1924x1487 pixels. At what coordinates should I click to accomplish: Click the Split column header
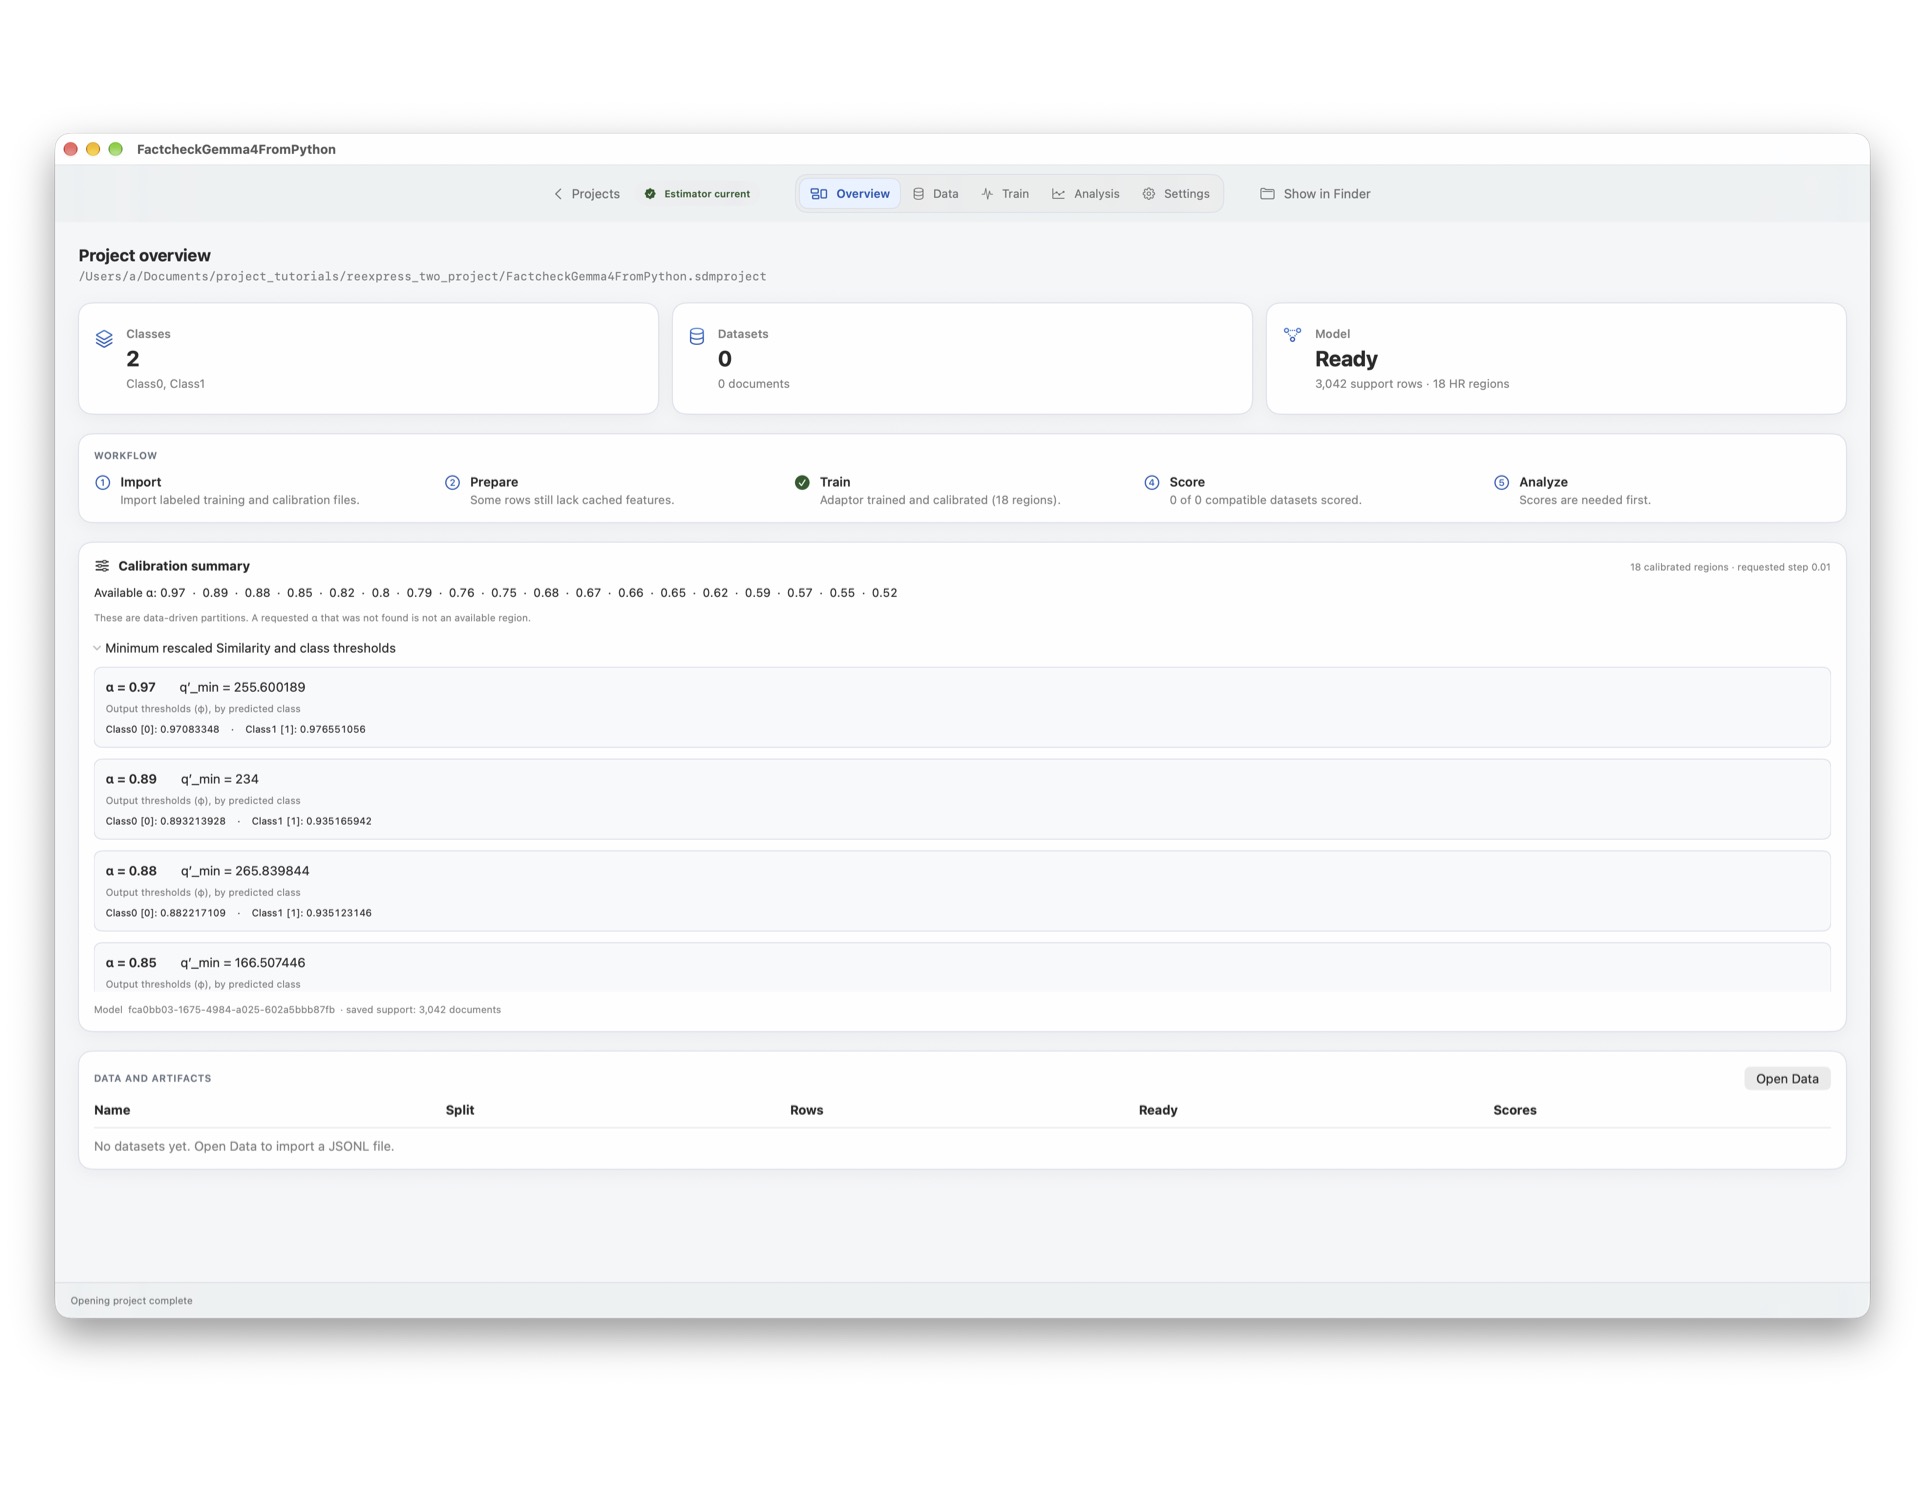pyautogui.click(x=460, y=1110)
